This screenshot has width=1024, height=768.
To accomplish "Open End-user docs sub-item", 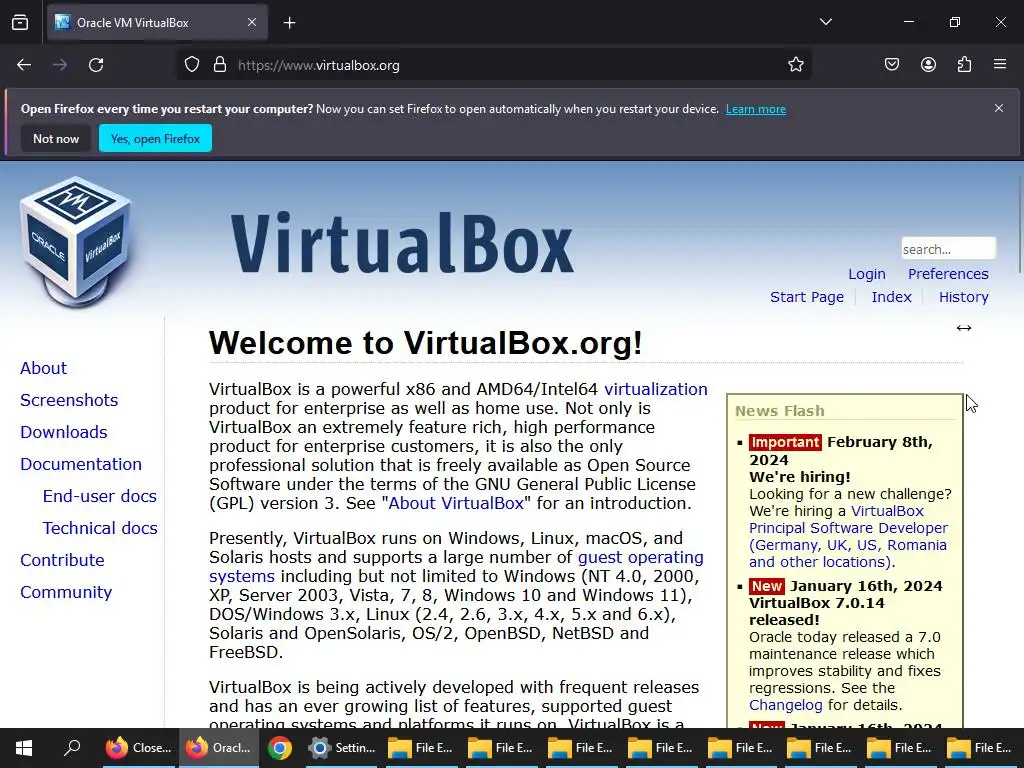I will pyautogui.click(x=99, y=496).
